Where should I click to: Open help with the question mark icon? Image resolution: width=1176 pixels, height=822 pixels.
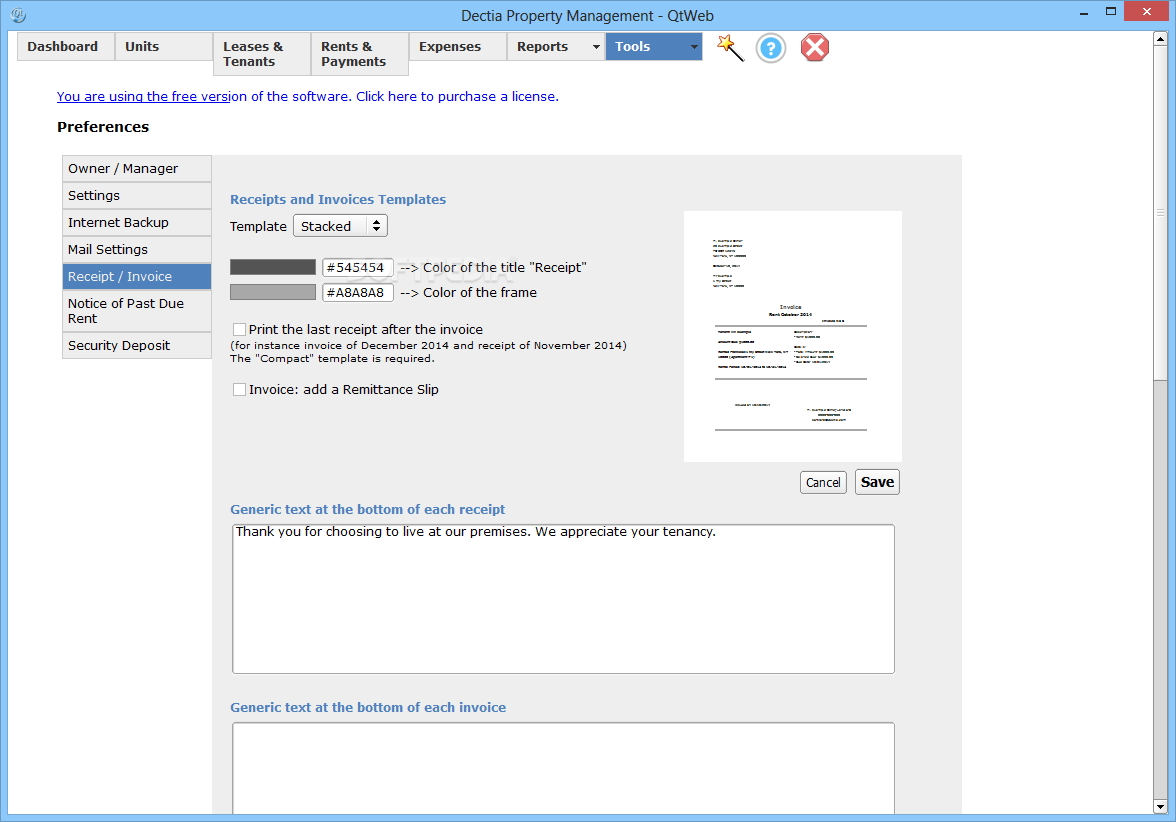(x=770, y=49)
